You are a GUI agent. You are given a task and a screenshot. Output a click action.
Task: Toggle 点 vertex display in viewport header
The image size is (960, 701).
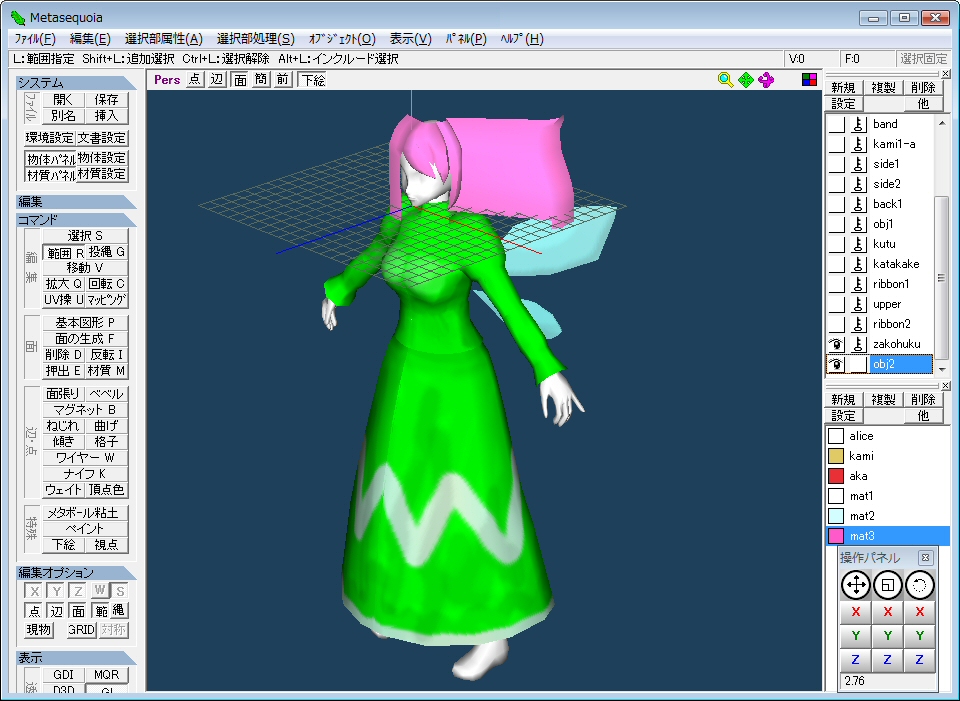pyautogui.click(x=194, y=80)
